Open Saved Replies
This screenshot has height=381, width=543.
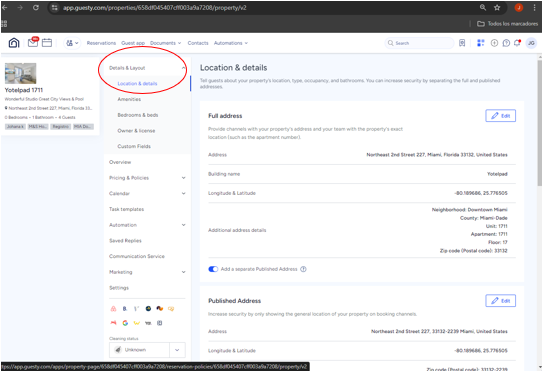(x=125, y=240)
